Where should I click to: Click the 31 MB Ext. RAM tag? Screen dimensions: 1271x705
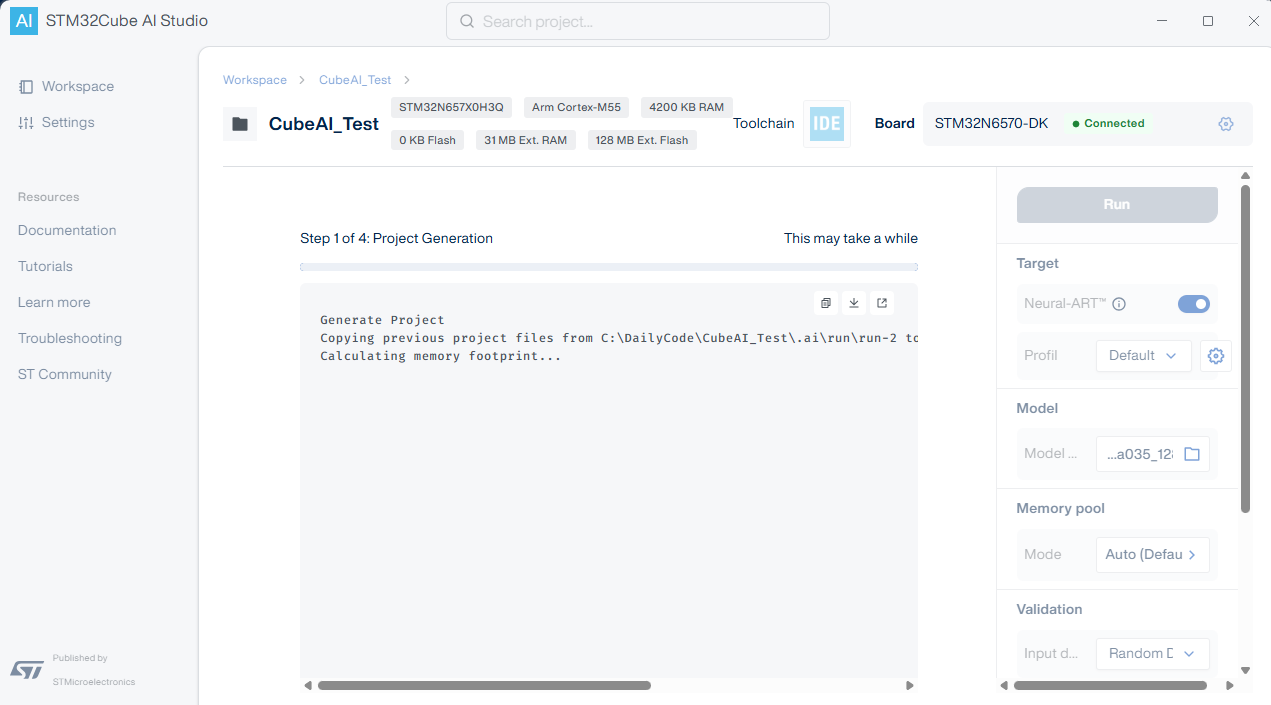tap(526, 140)
